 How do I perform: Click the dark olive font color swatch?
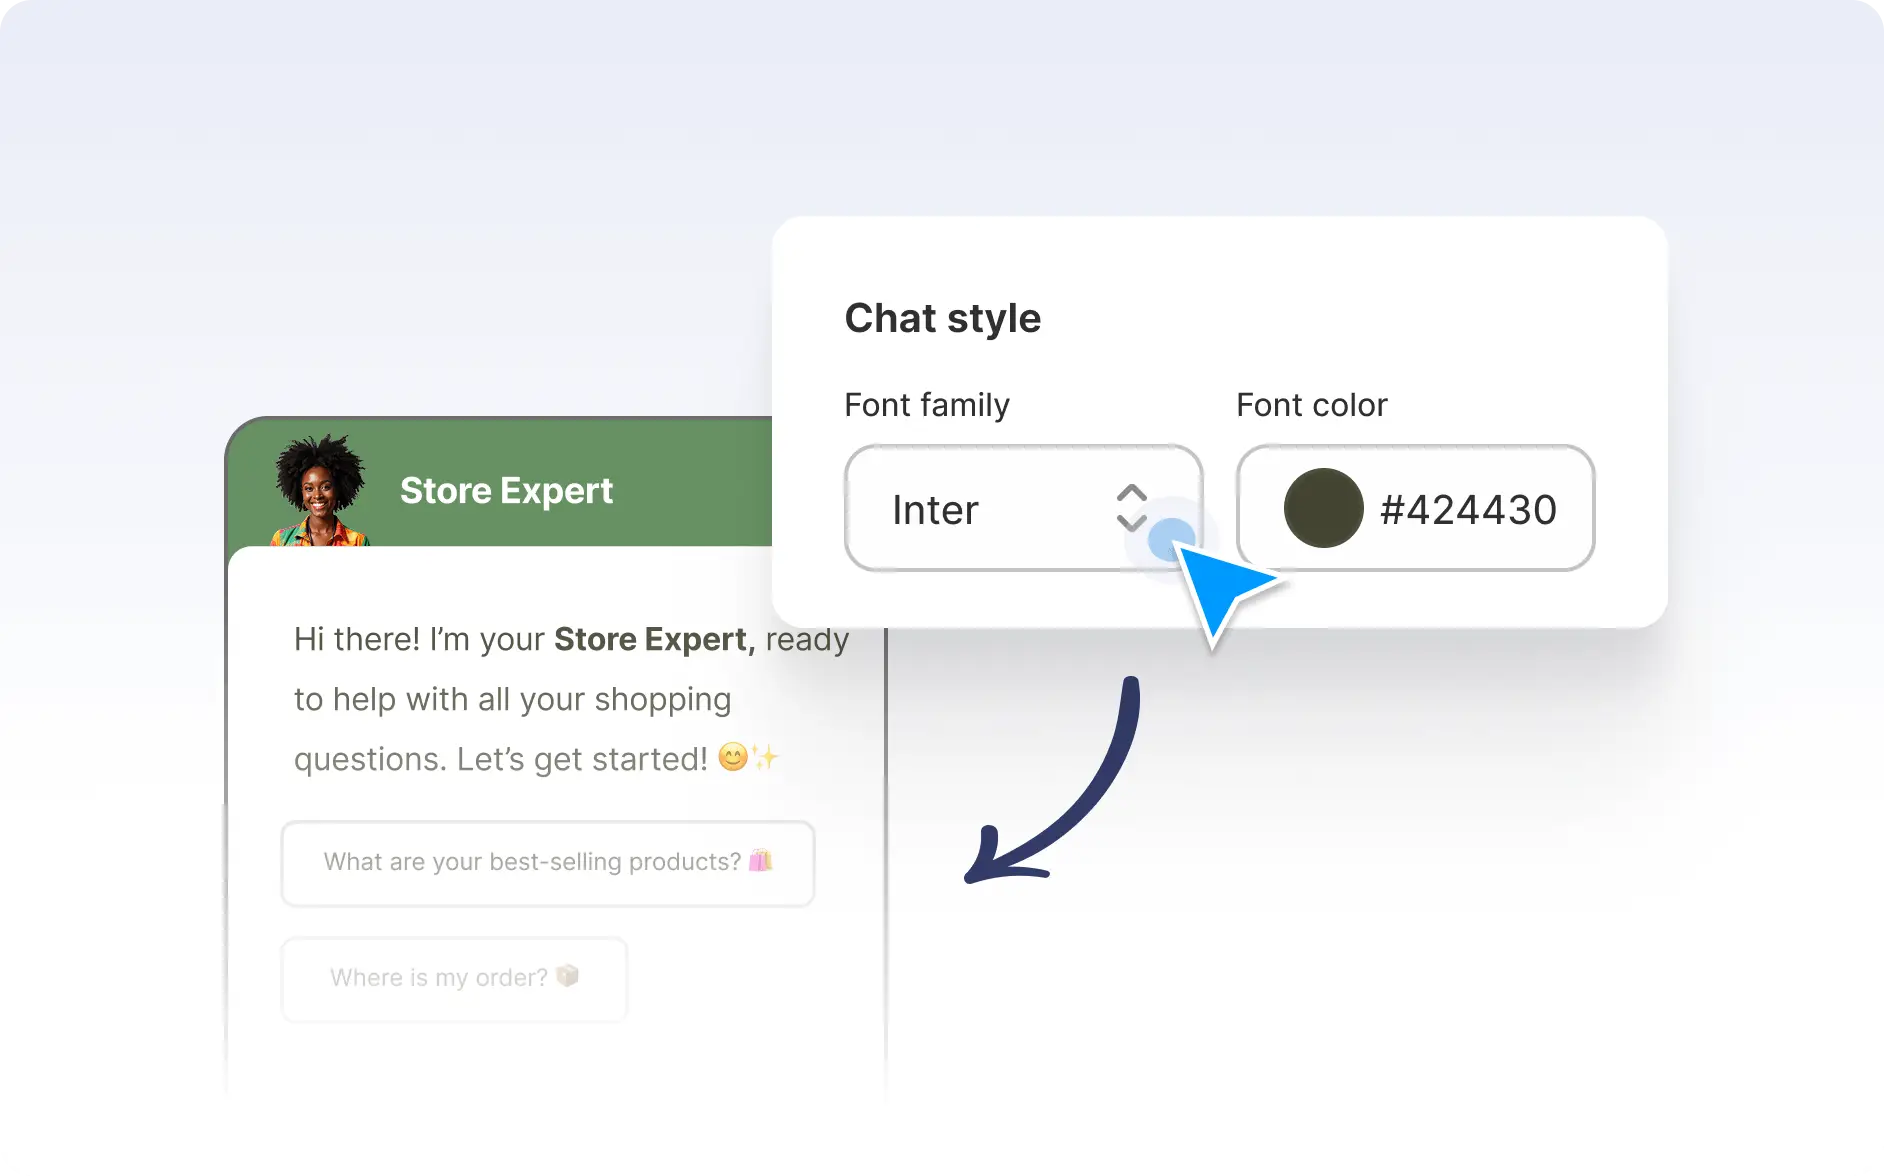pyautogui.click(x=1323, y=508)
